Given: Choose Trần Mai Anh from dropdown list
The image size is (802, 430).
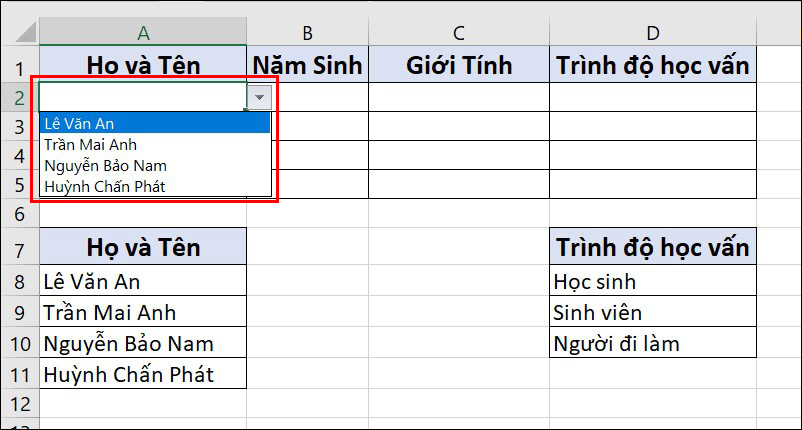Looking at the screenshot, I should point(155,145).
